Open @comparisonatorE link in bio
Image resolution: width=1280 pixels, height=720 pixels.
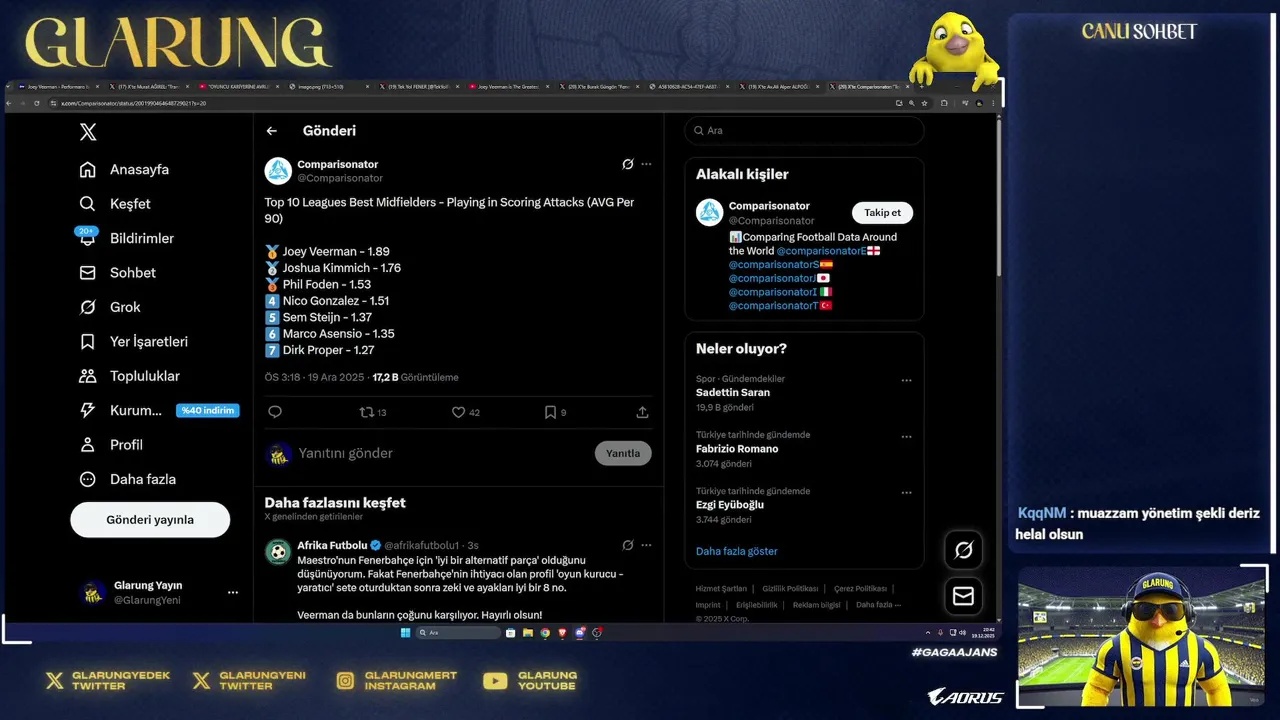point(821,251)
